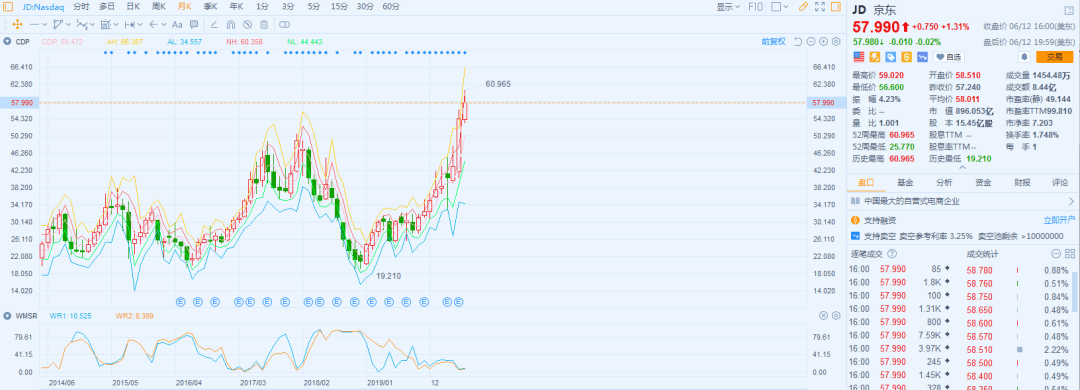This screenshot has height=390, width=1080.
Task: Zoom out the chart with minus icon
Action: pos(811,41)
